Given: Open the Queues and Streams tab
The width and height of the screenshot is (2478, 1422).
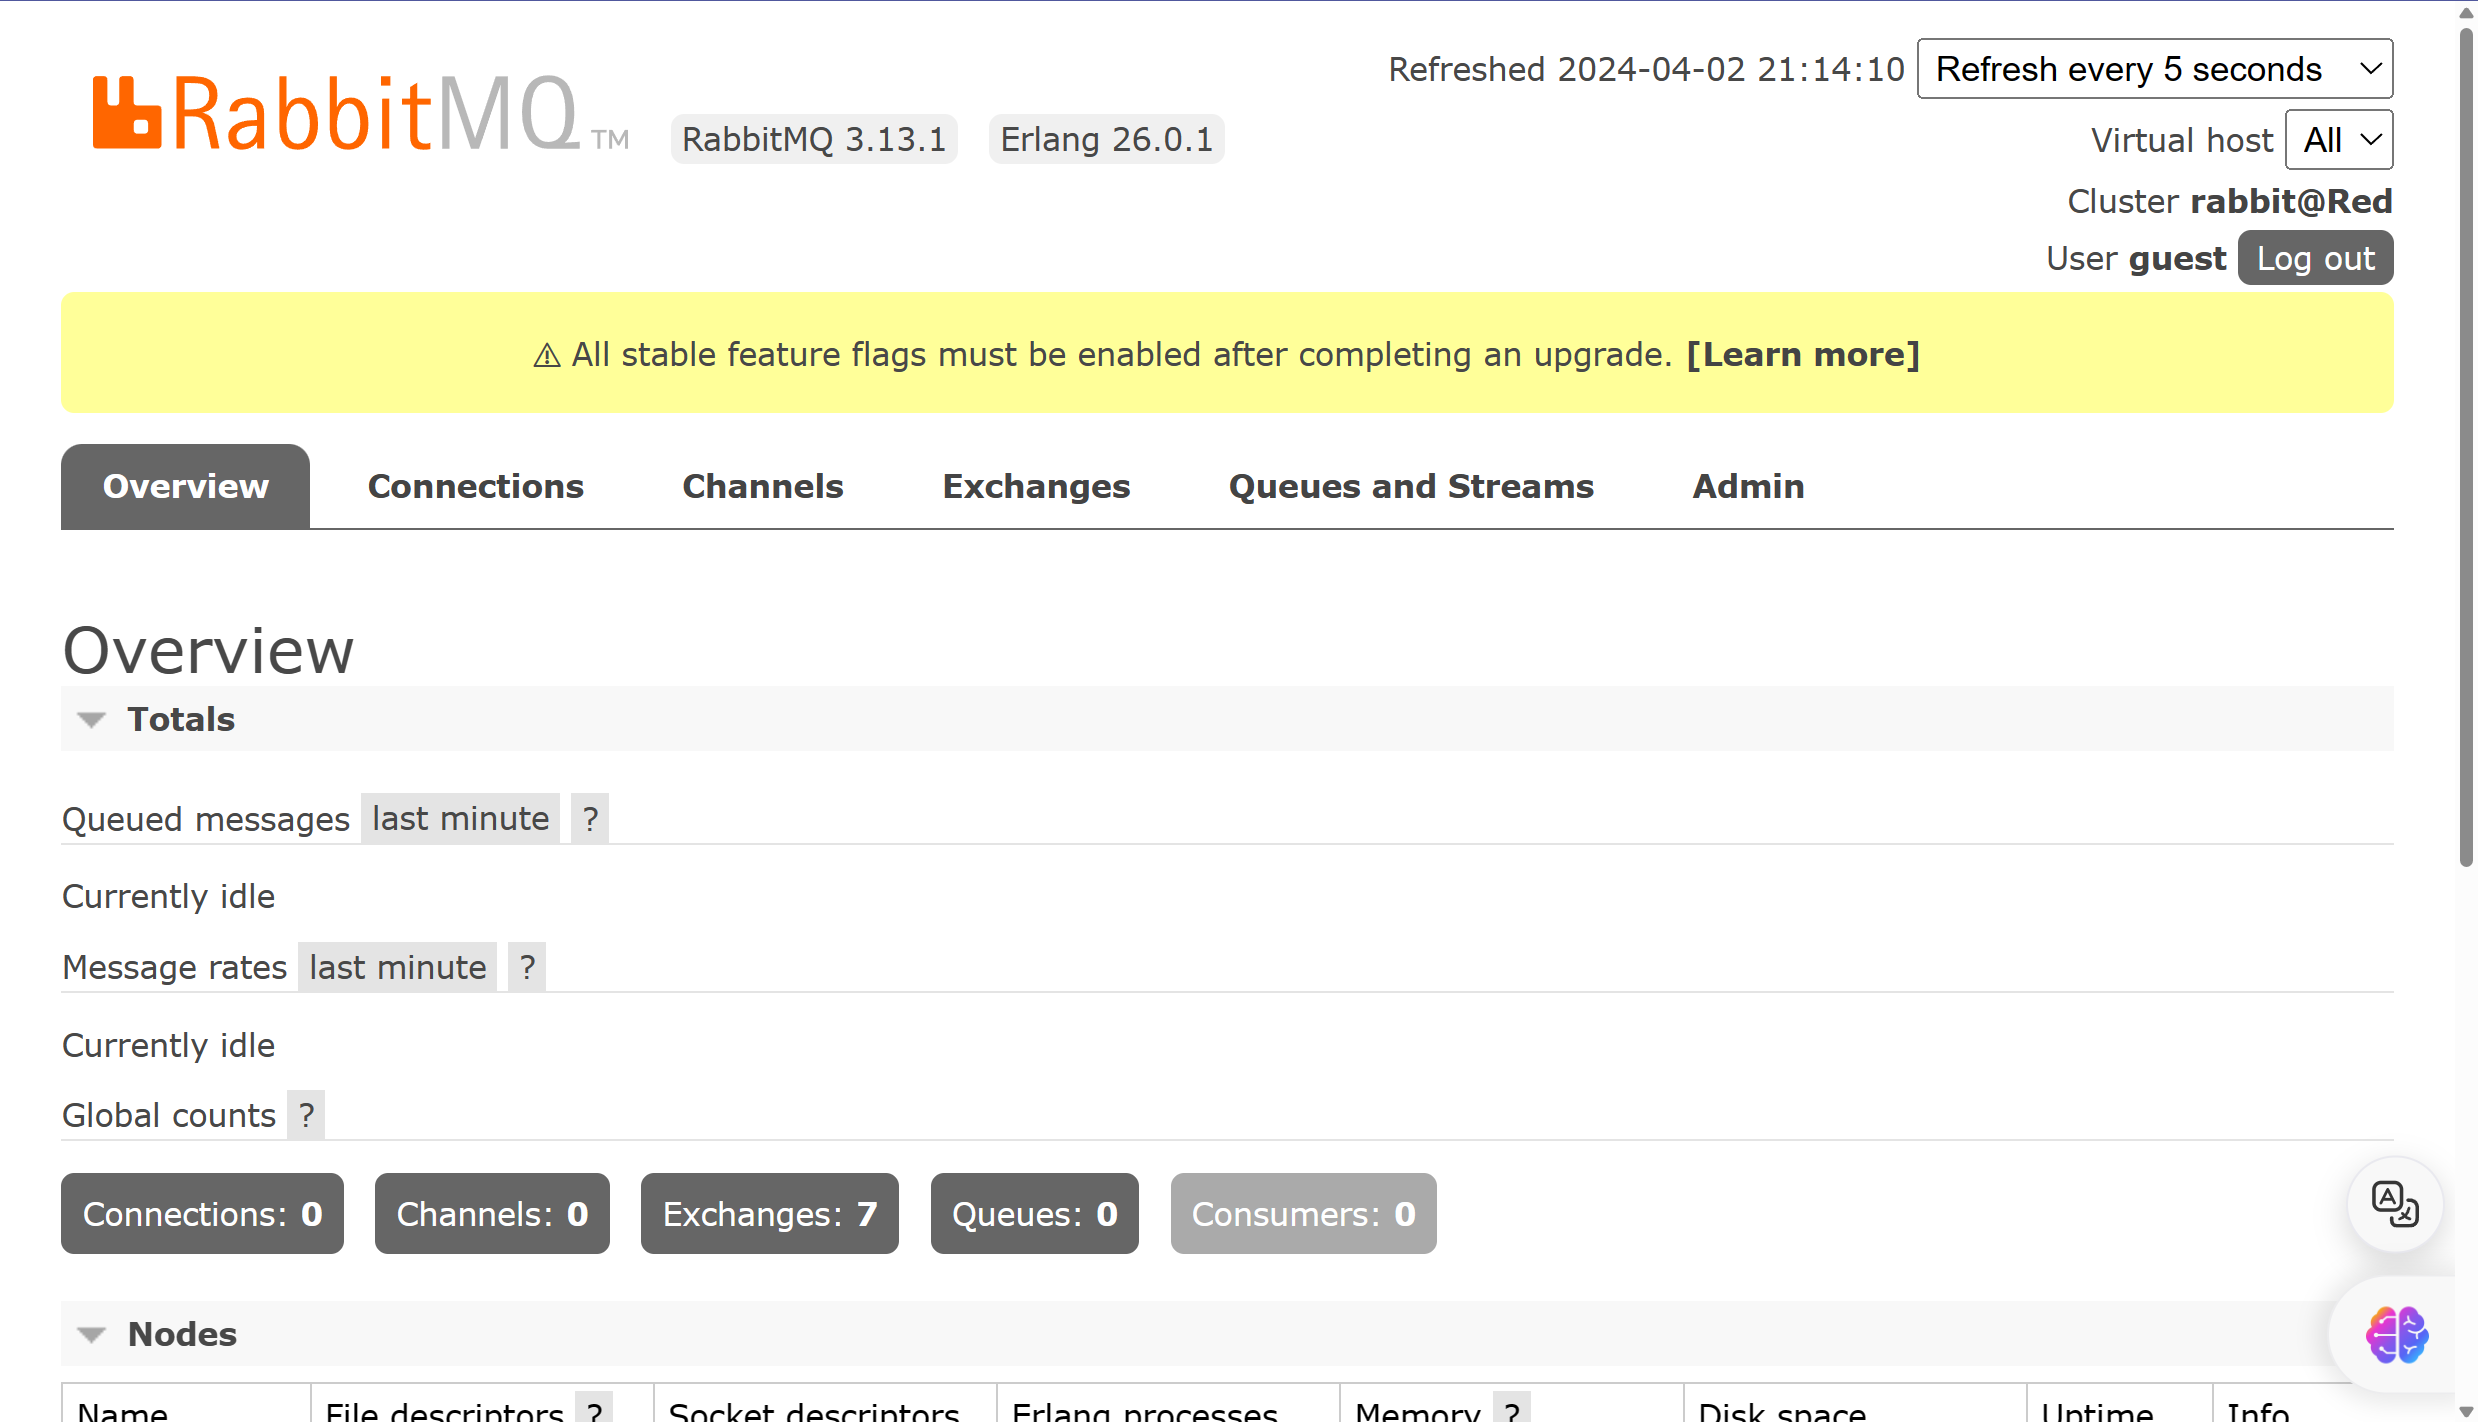Looking at the screenshot, I should (x=1411, y=486).
